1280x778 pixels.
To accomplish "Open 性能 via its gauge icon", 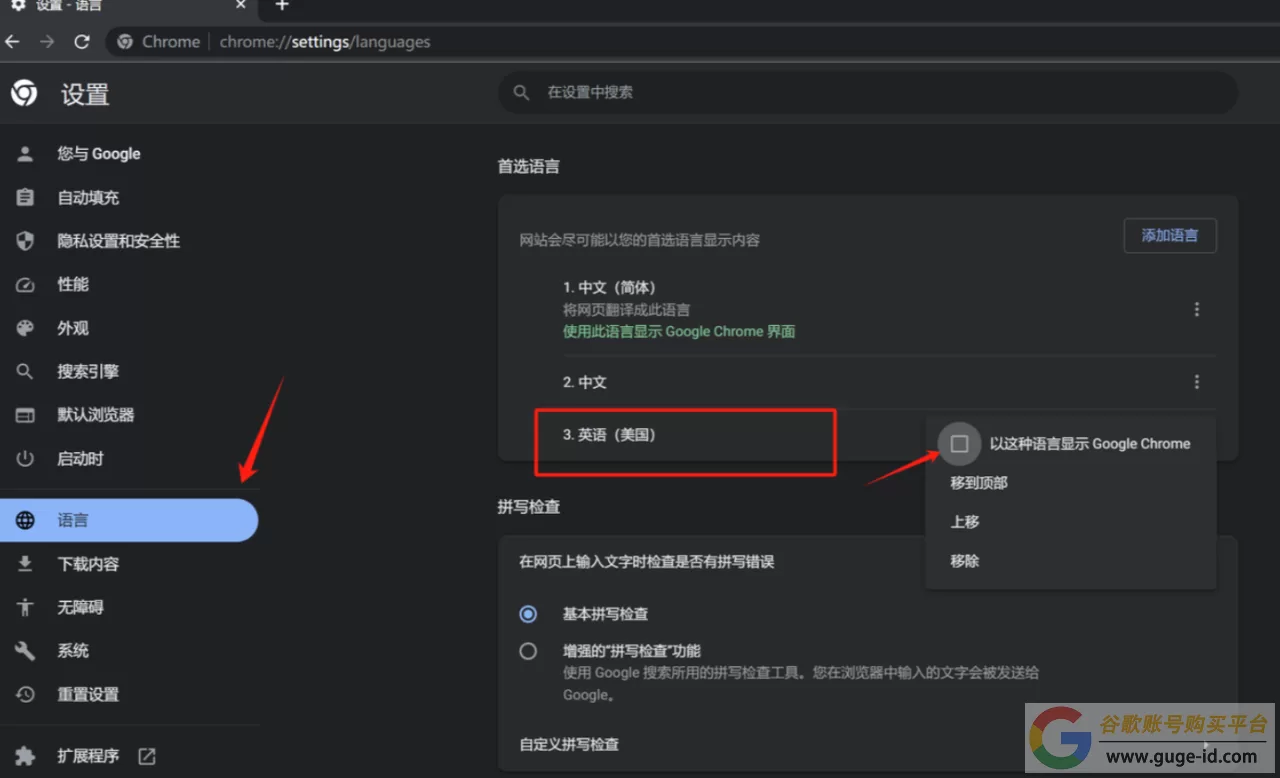I will [x=25, y=285].
